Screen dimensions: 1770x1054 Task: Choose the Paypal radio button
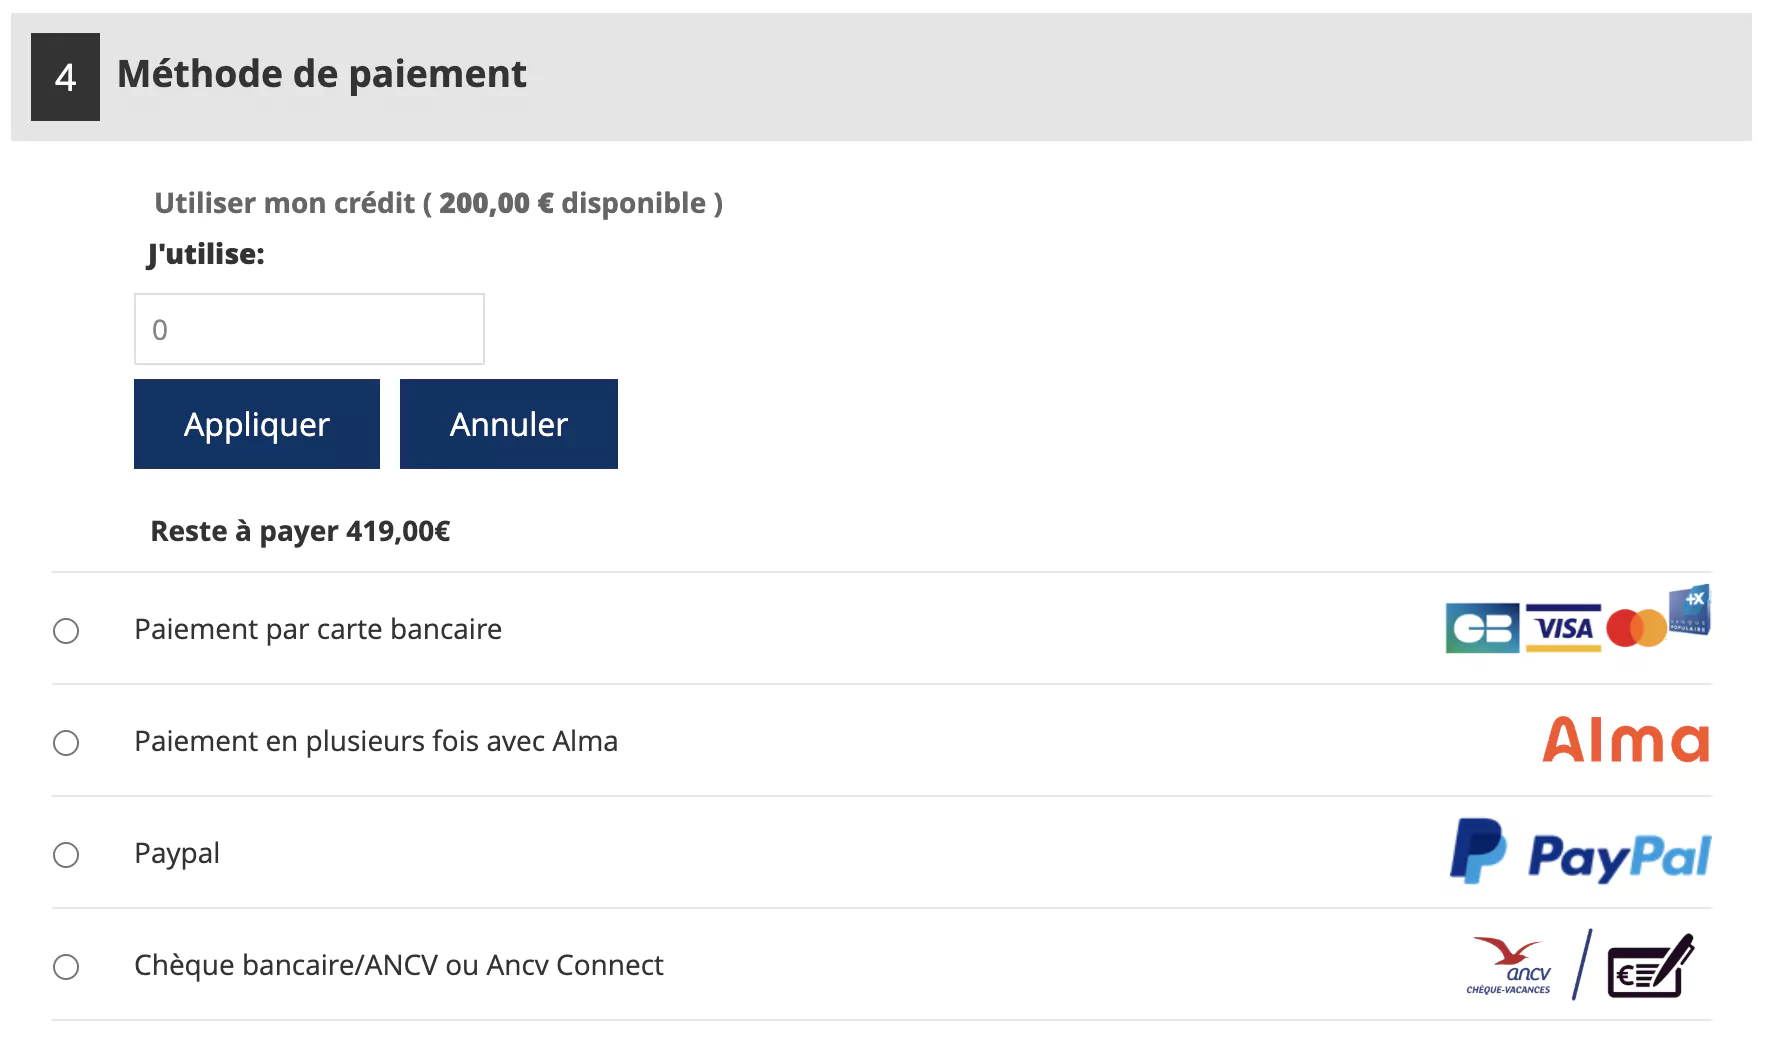coord(66,855)
